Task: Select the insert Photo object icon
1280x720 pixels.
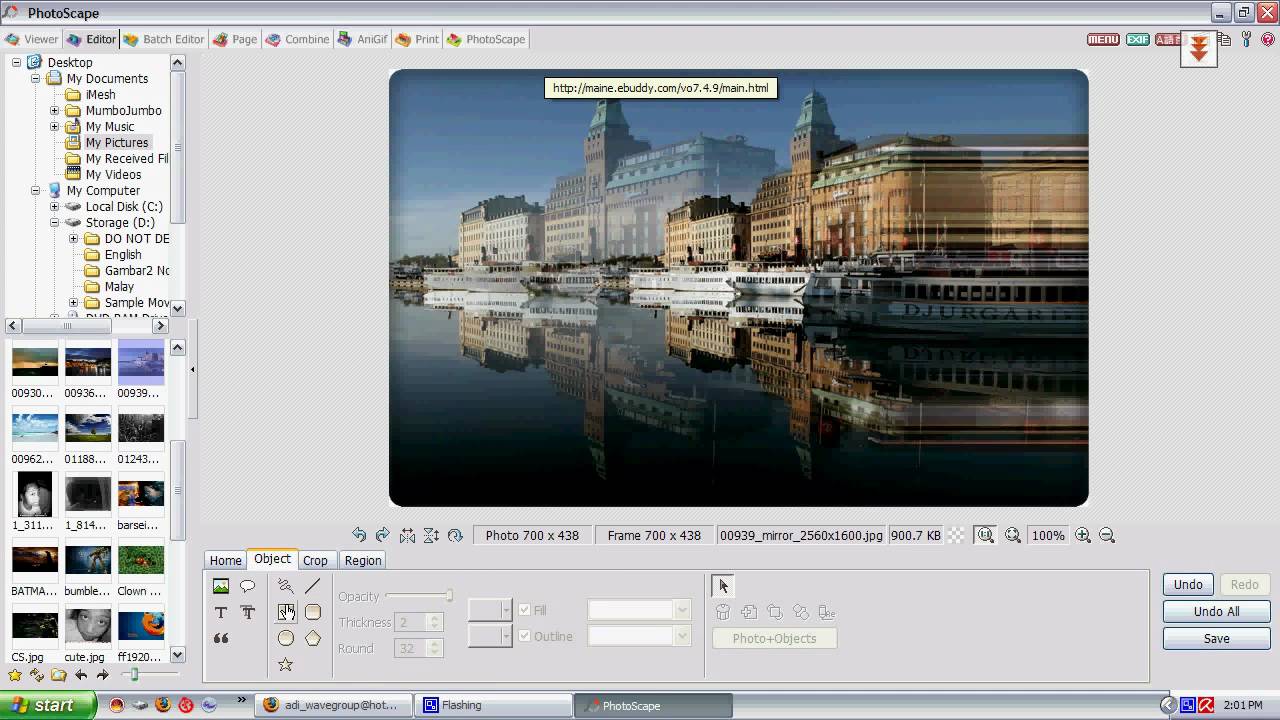Action: [221, 586]
